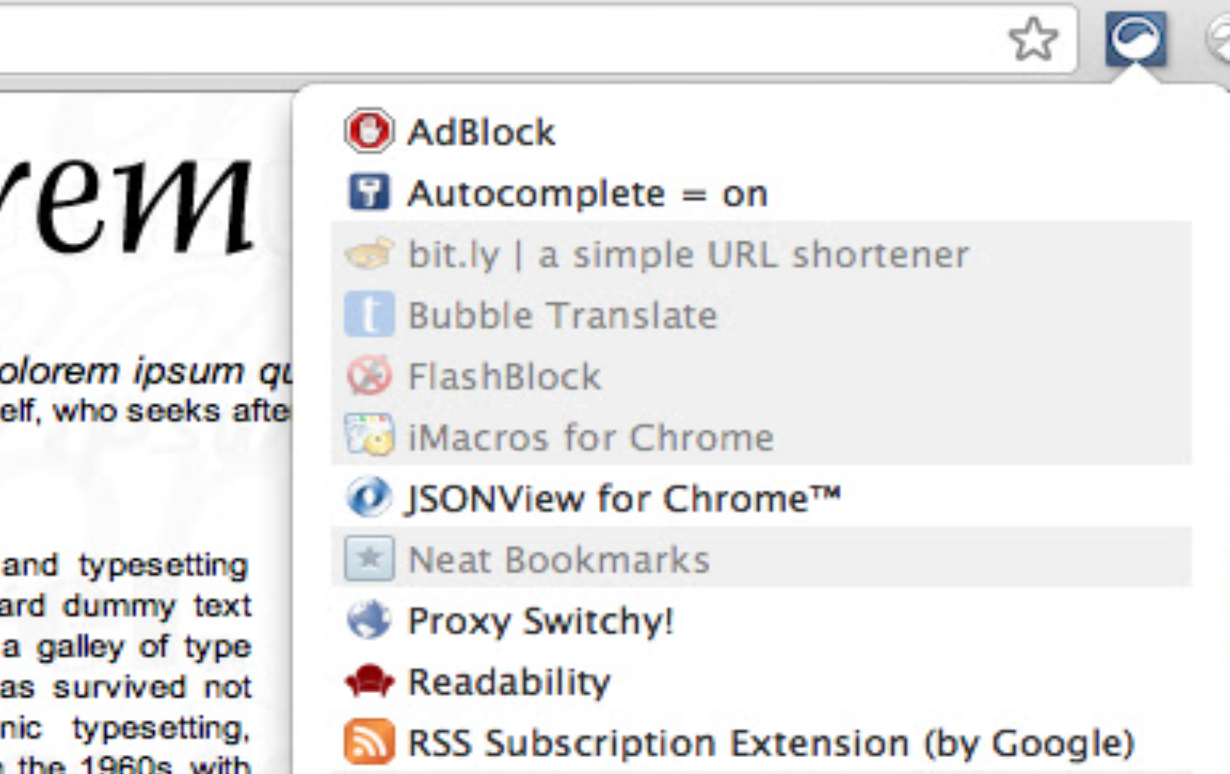Click the FlashBlock icon in the list

368,377
